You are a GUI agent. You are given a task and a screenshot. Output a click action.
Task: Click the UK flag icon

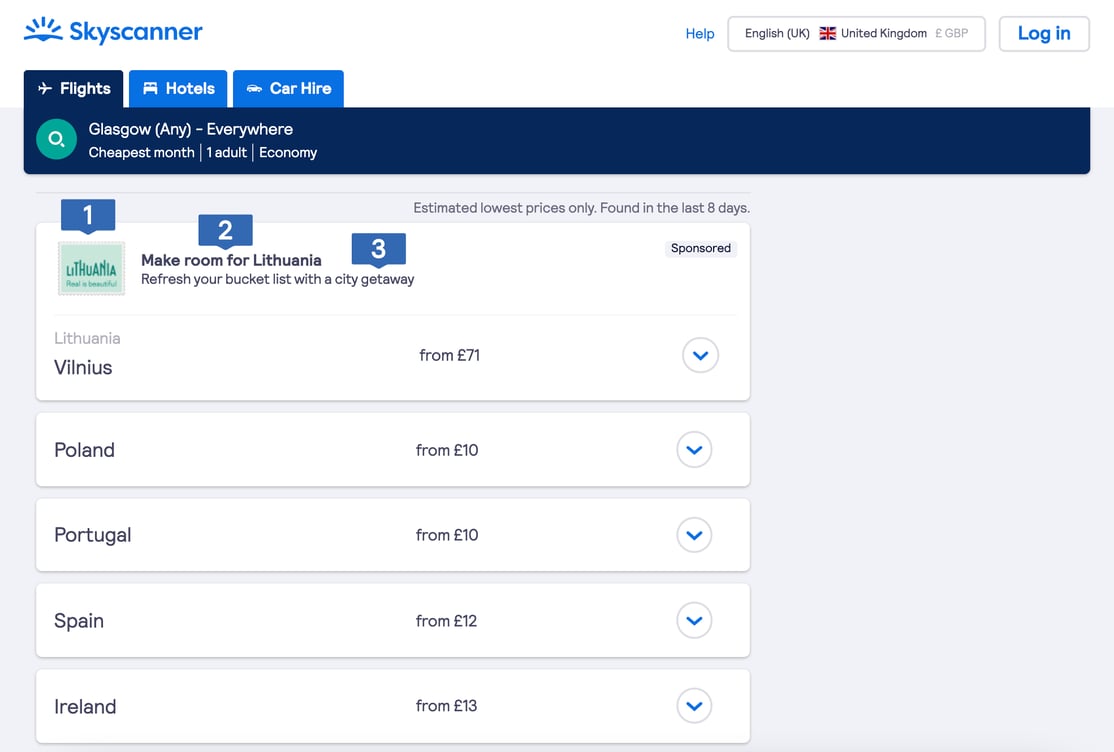pyautogui.click(x=827, y=33)
